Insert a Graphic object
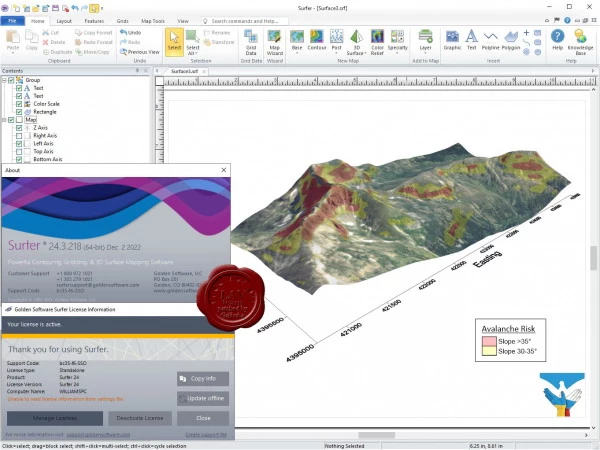The image size is (600, 450). coord(452,40)
